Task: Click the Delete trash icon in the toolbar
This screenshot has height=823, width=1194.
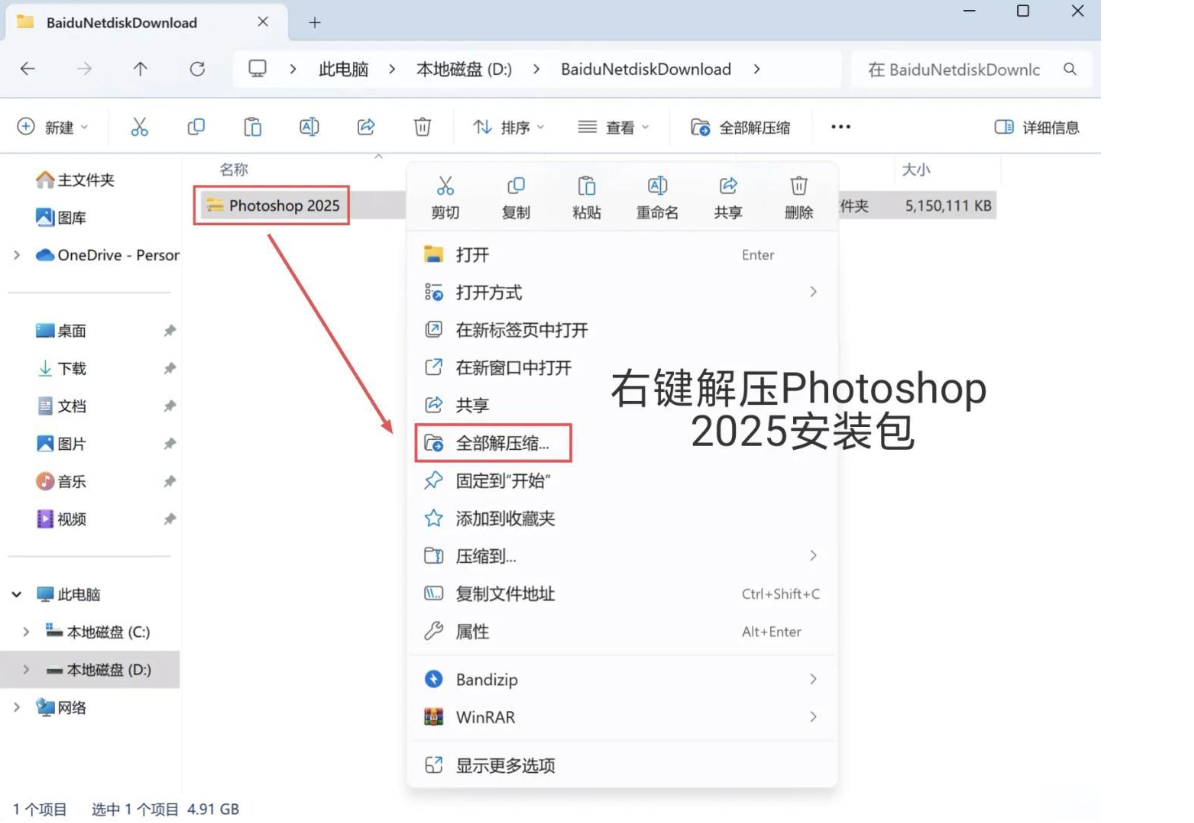Action: [423, 127]
